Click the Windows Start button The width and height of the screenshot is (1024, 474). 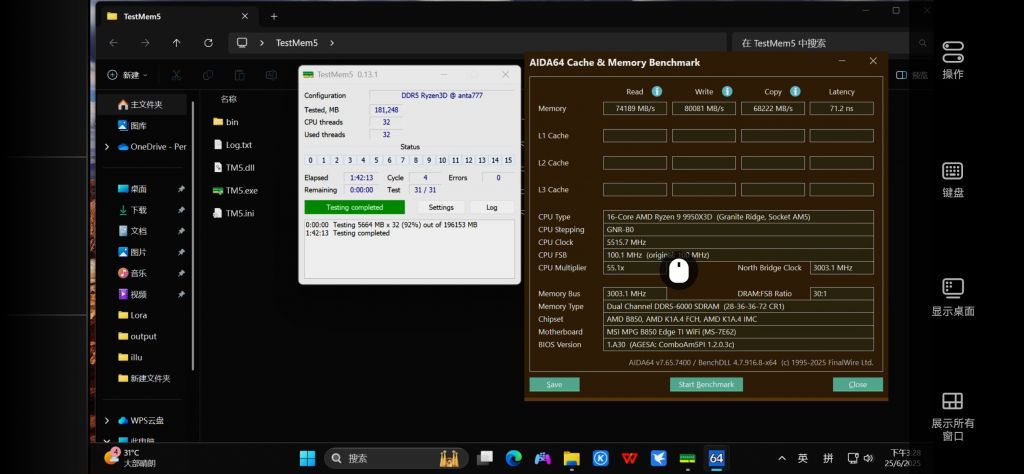[x=307, y=458]
